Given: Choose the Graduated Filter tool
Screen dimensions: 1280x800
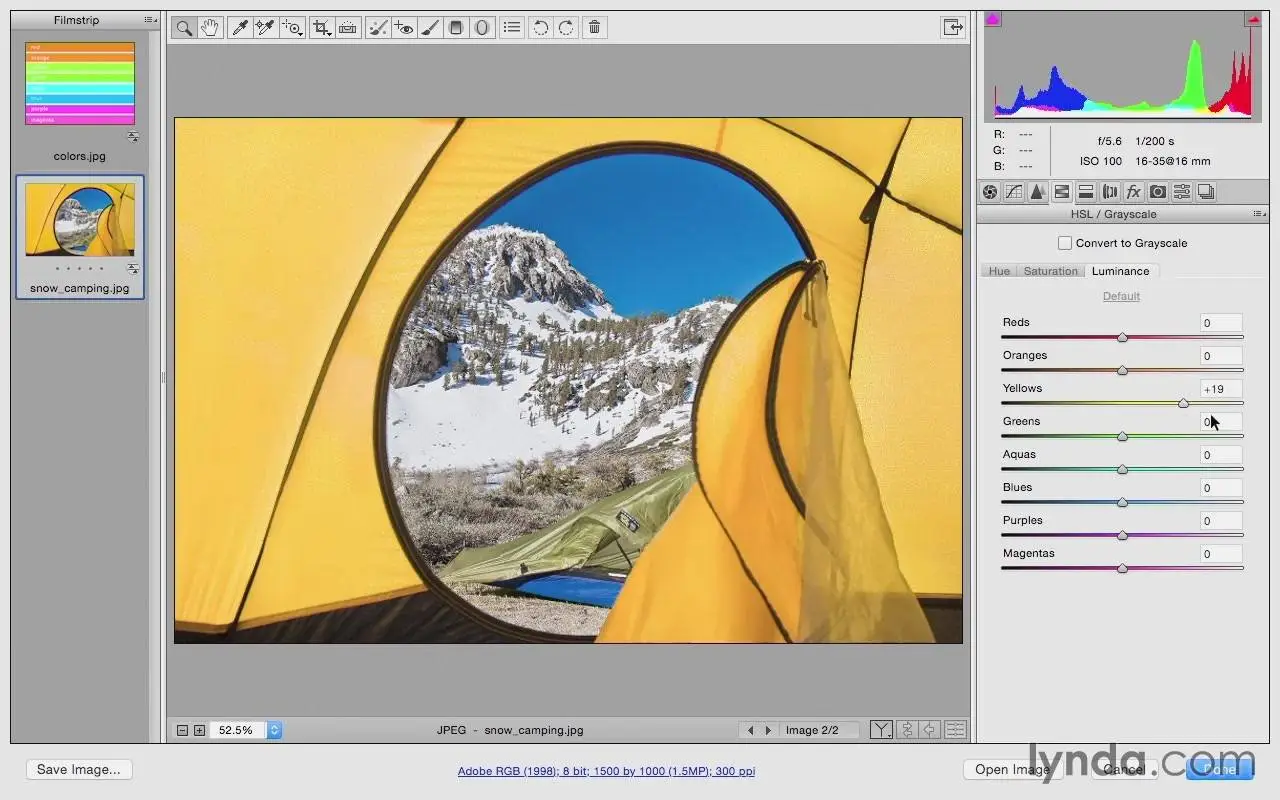Looking at the screenshot, I should [456, 28].
